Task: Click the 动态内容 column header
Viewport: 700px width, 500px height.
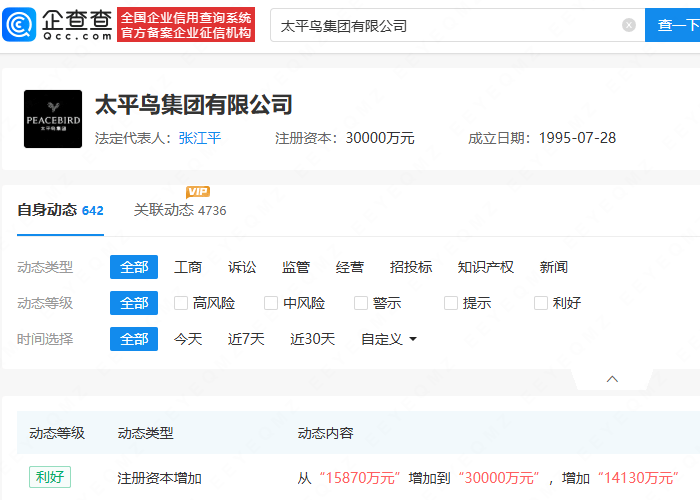Action: tap(325, 433)
